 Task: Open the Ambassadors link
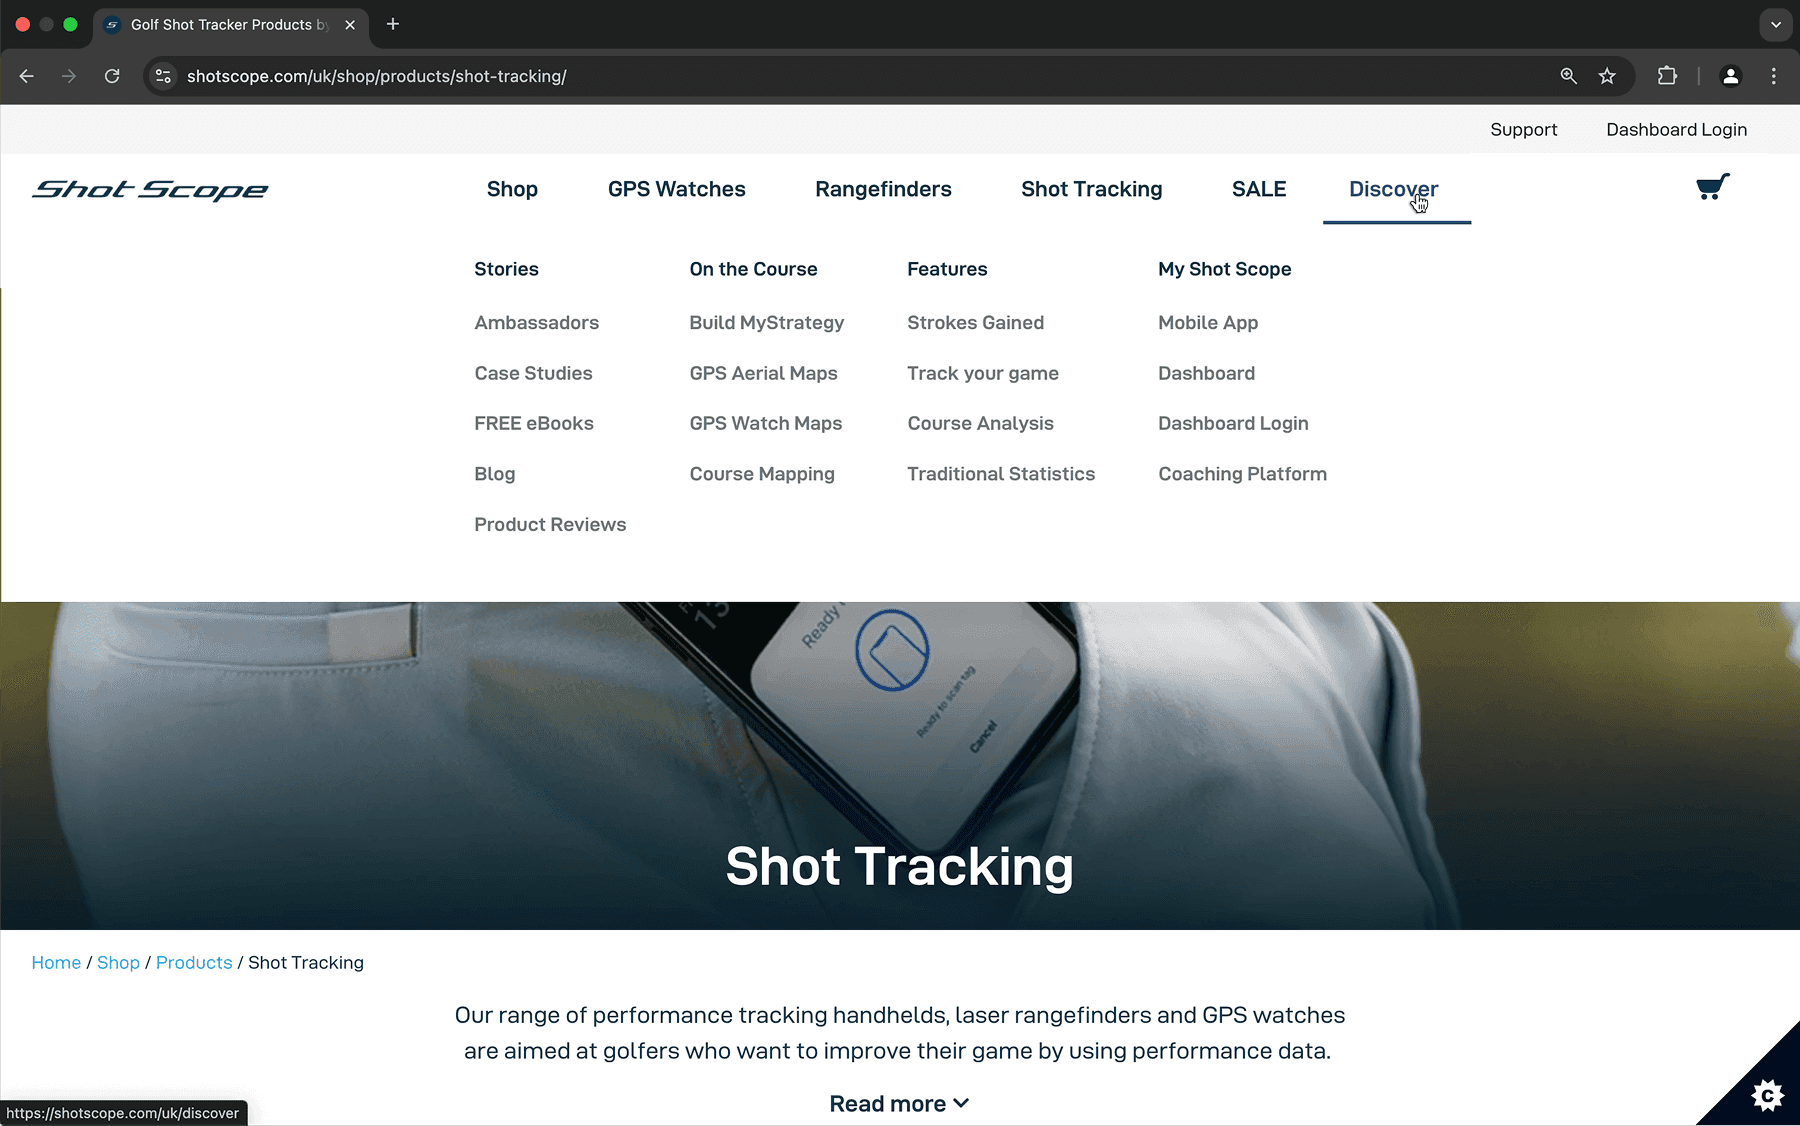537,323
